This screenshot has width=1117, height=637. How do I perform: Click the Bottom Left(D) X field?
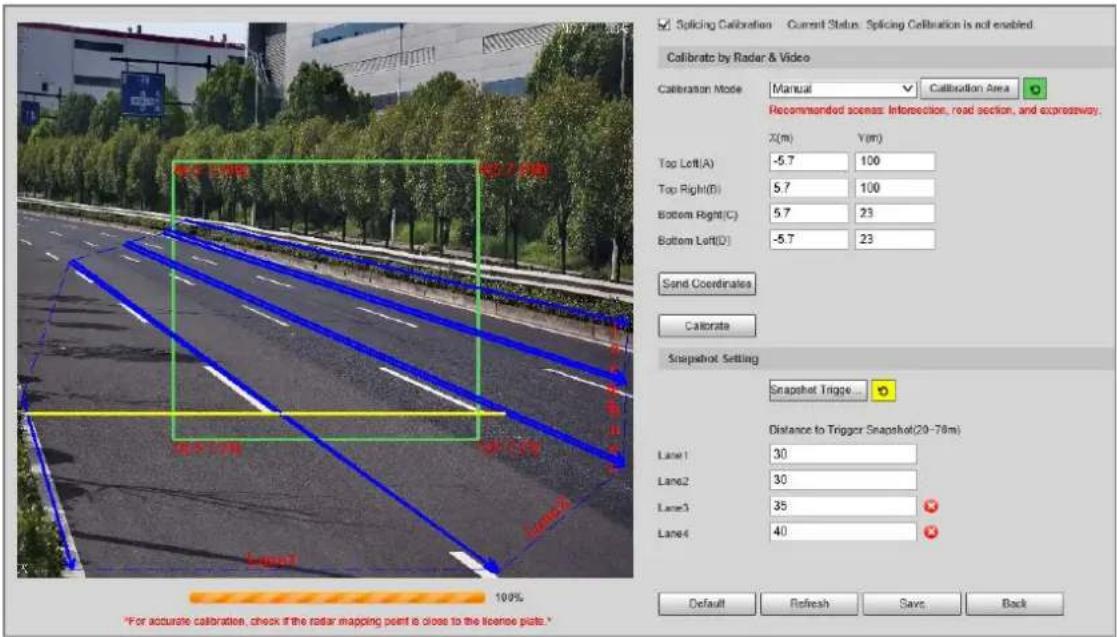pos(809,239)
